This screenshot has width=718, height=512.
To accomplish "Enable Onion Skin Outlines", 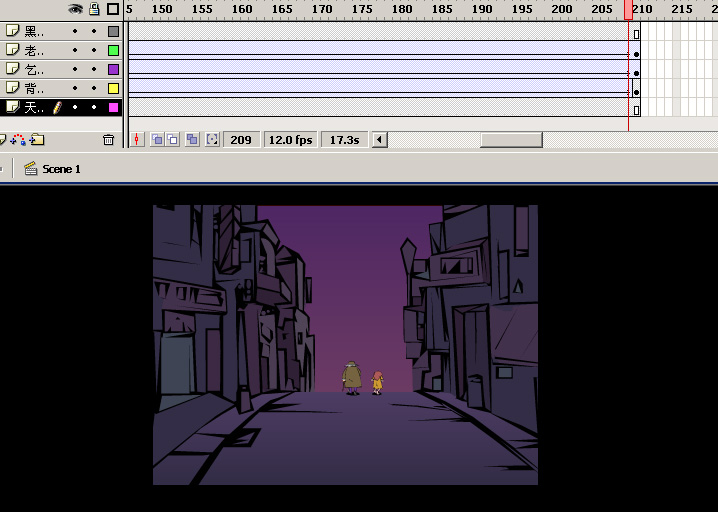I will pyautogui.click(x=174, y=140).
